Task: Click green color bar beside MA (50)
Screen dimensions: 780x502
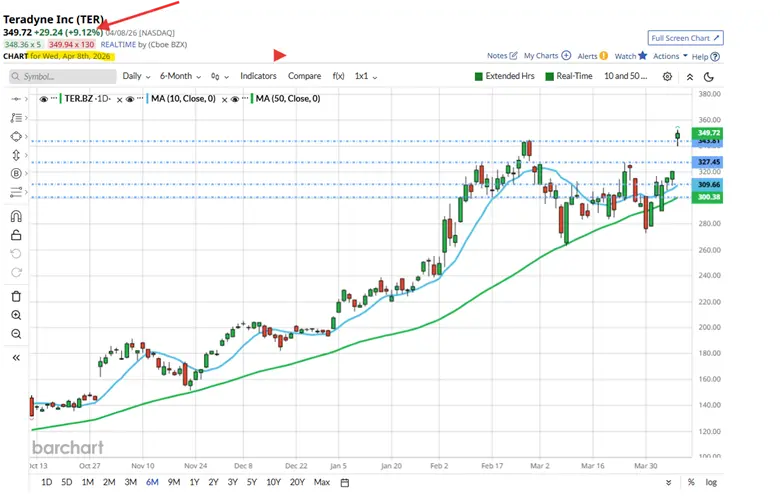Action: [x=252, y=99]
